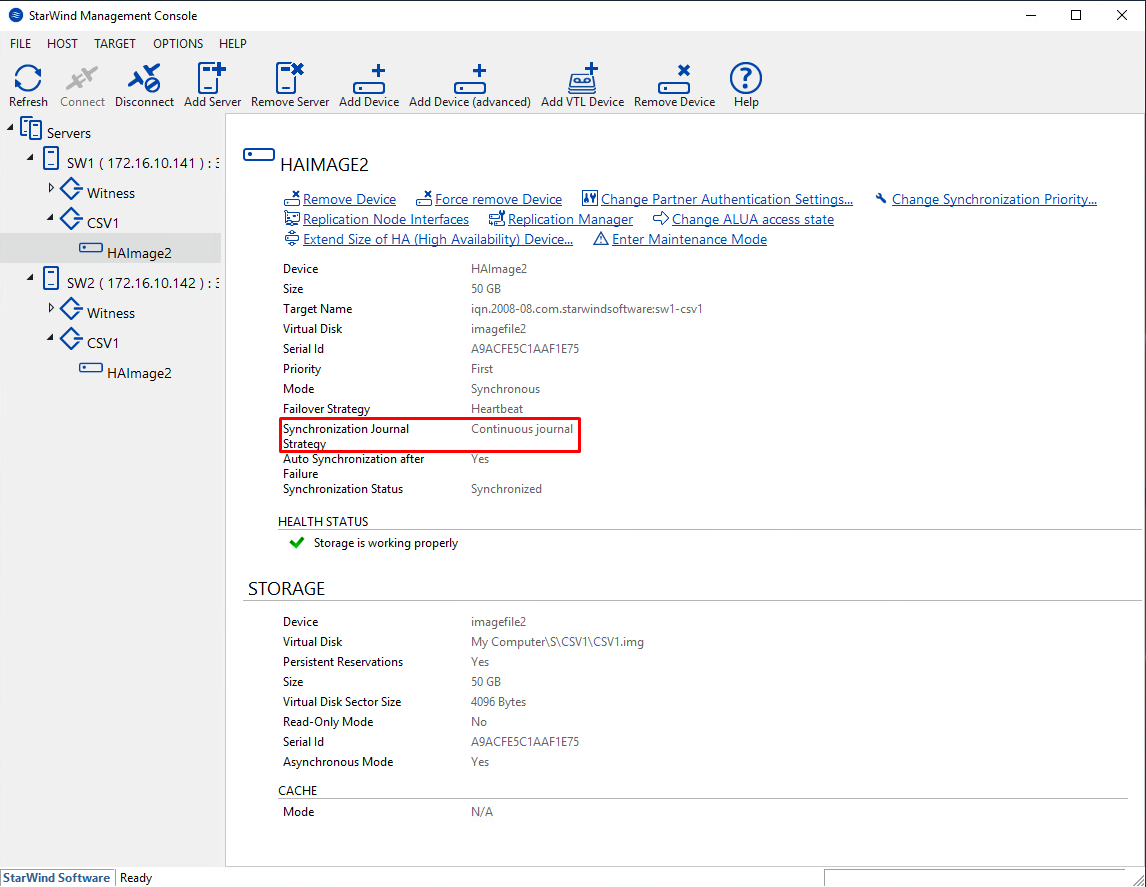Click the green health status checkmark
The width and height of the screenshot is (1146, 887).
(x=297, y=543)
